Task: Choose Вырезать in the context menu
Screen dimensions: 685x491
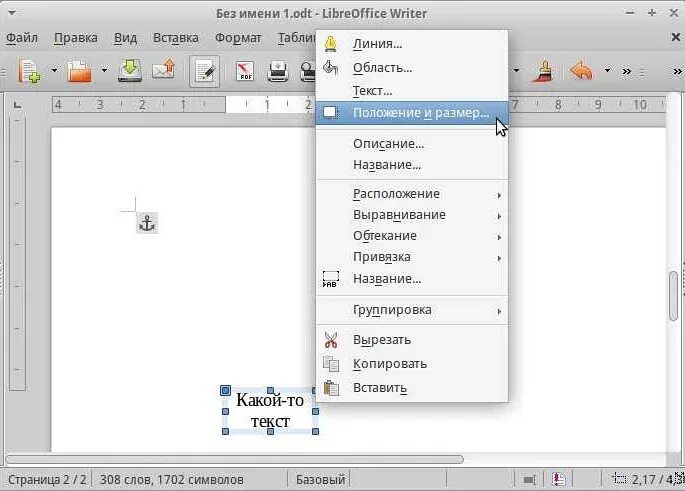Action: click(412, 340)
